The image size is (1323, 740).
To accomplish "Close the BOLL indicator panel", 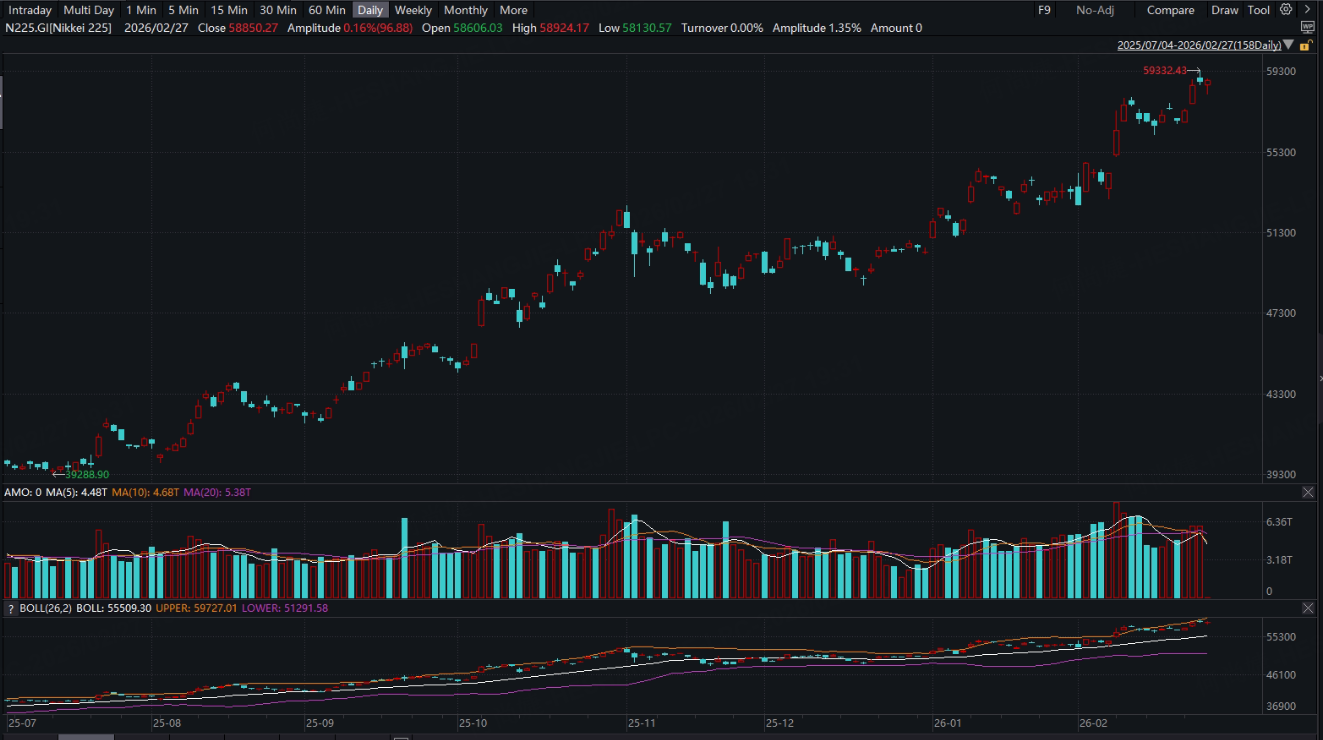I will [x=1308, y=608].
